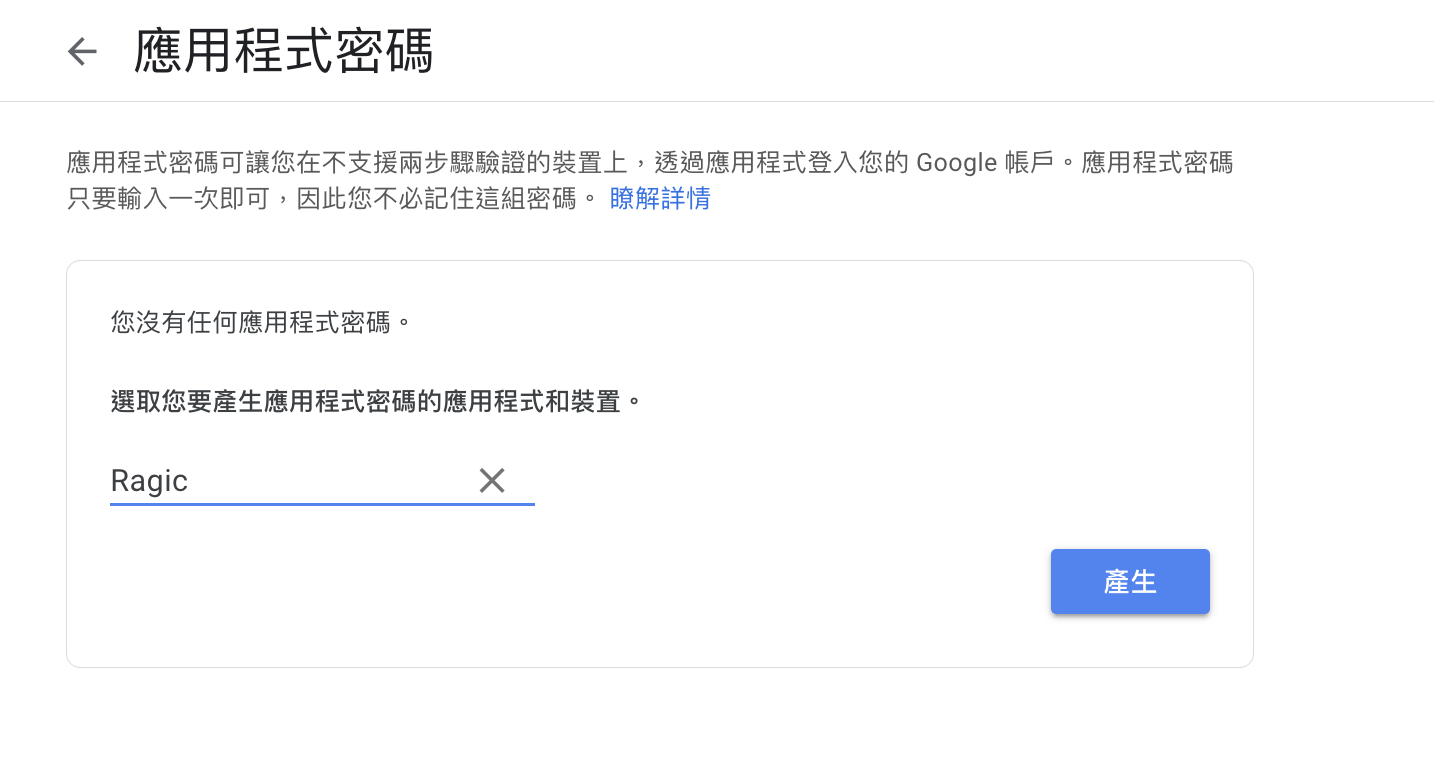Open the 瞭解詳情 link
This screenshot has height=760, width=1434.
(660, 198)
